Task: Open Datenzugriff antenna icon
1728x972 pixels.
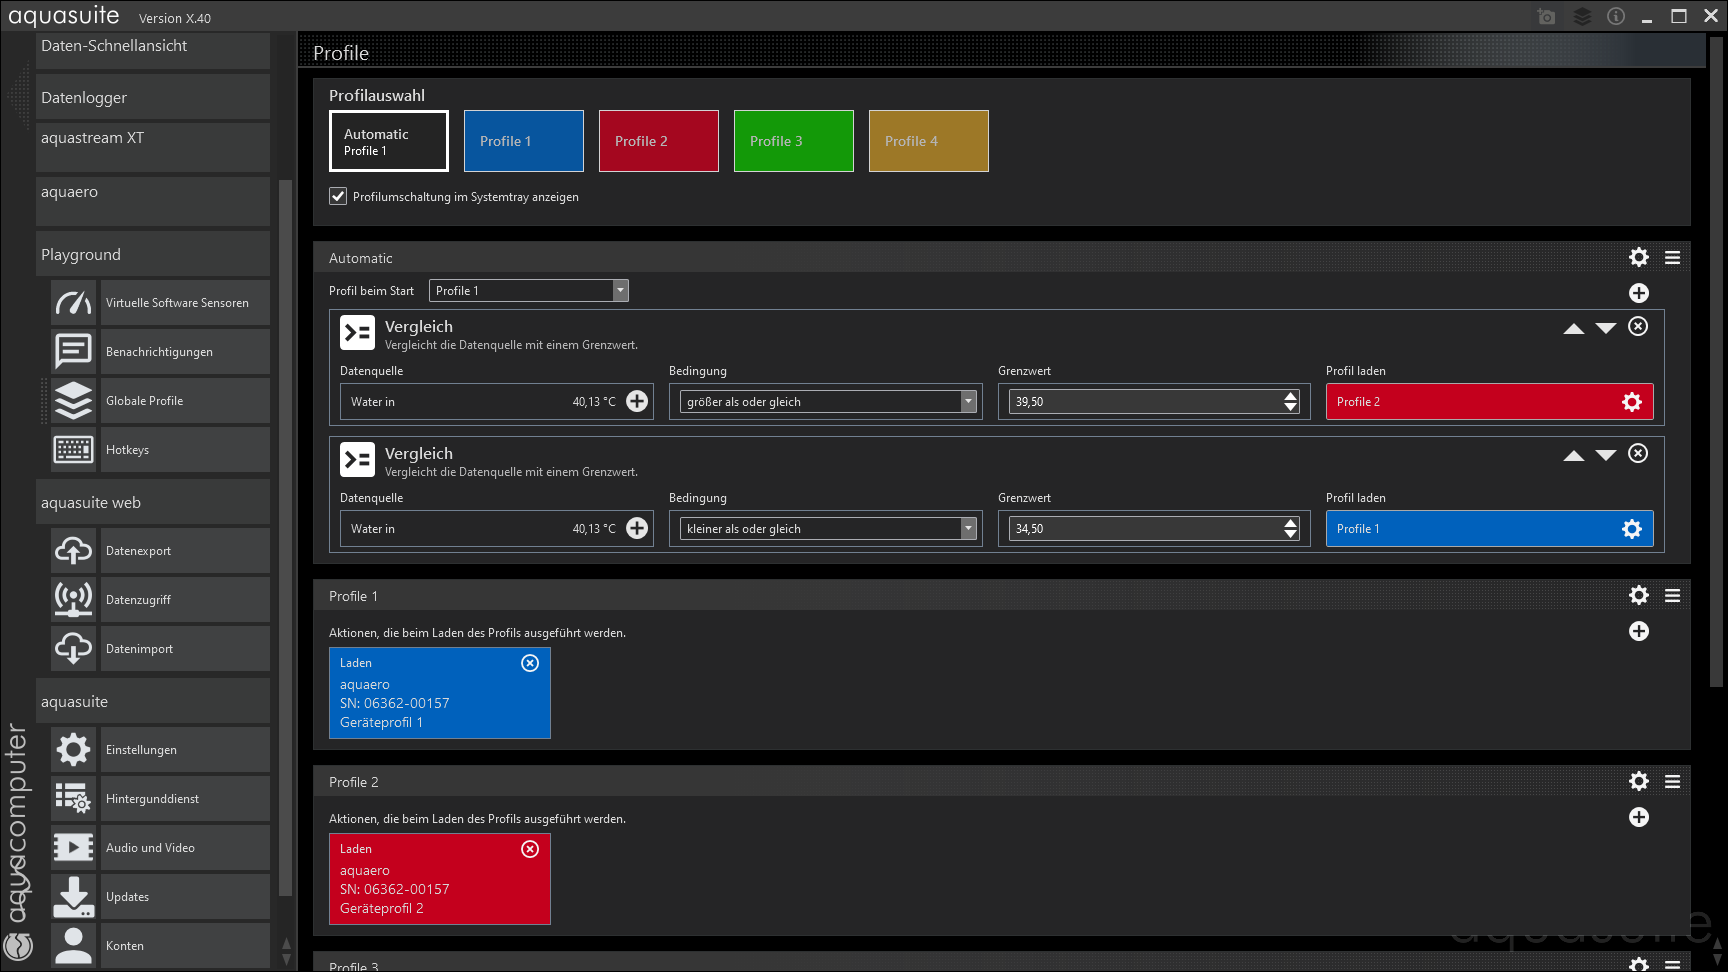Action: tap(73, 600)
